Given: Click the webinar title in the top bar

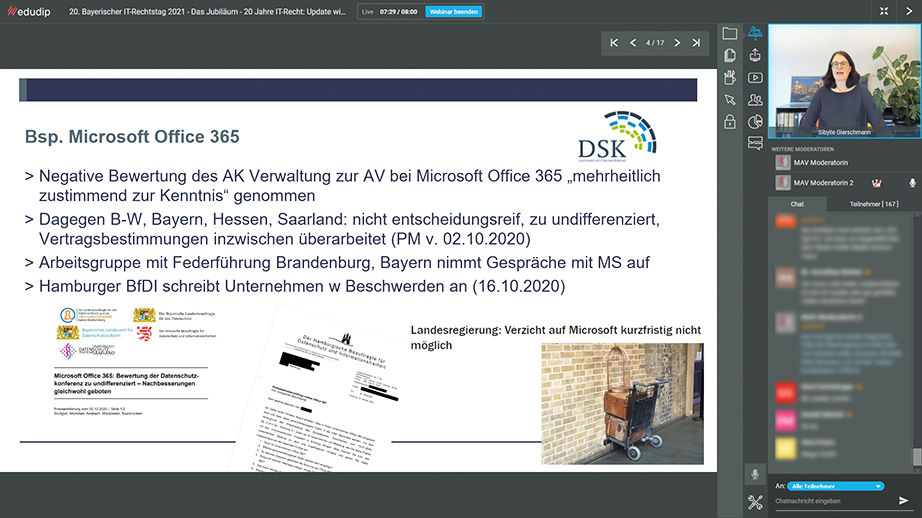Looking at the screenshot, I should click(x=207, y=11).
